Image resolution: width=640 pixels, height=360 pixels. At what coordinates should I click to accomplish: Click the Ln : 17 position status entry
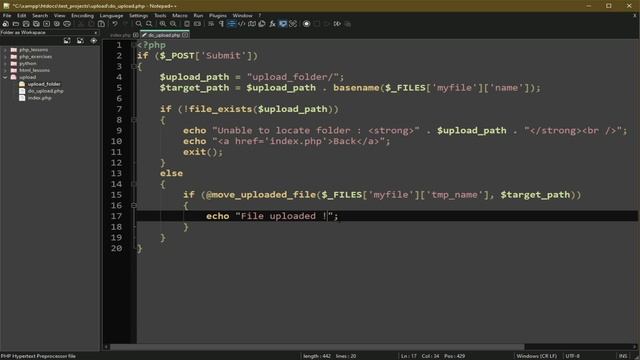pos(408,356)
